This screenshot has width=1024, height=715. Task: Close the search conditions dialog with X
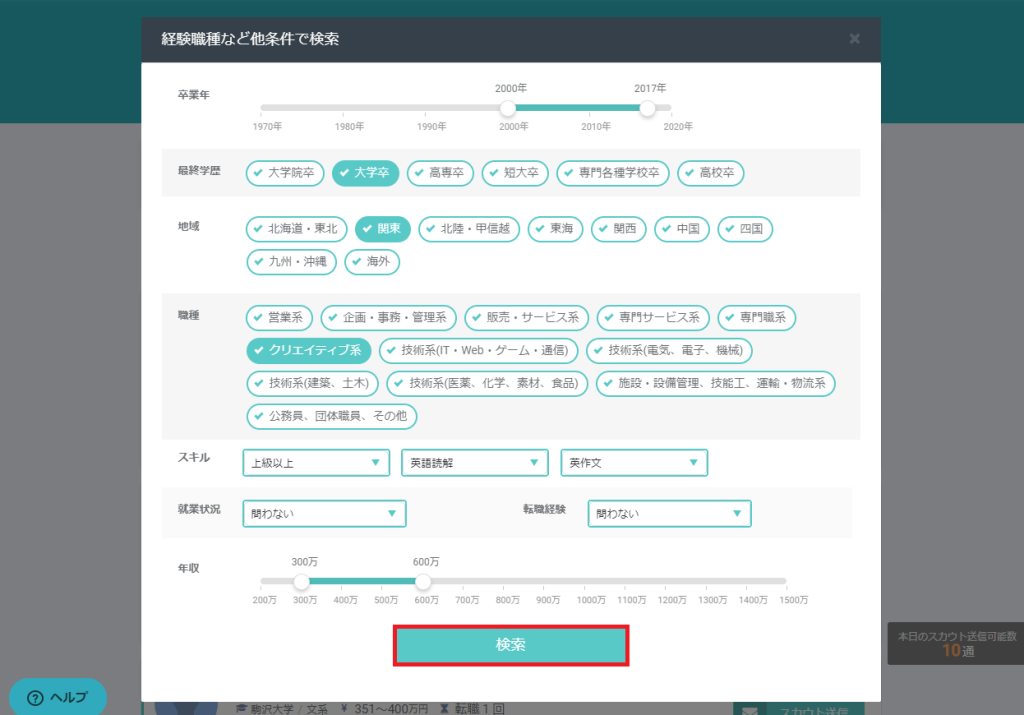[x=854, y=39]
